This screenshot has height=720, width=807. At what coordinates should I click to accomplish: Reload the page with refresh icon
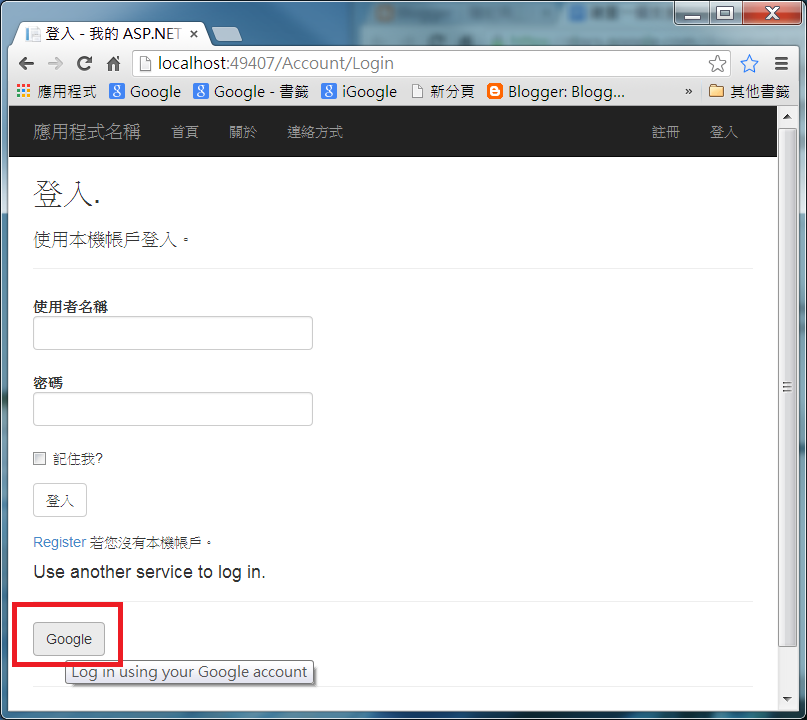point(84,64)
